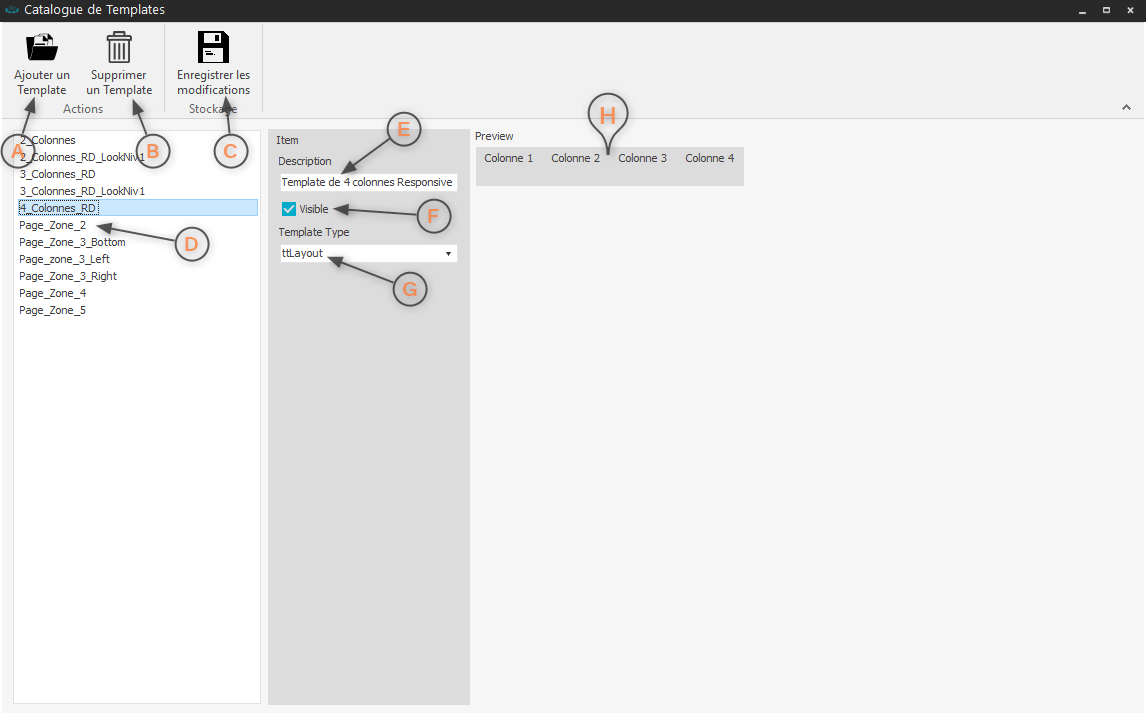Click Colonne 1 in the preview
The width and height of the screenshot is (1146, 713).
pos(508,158)
